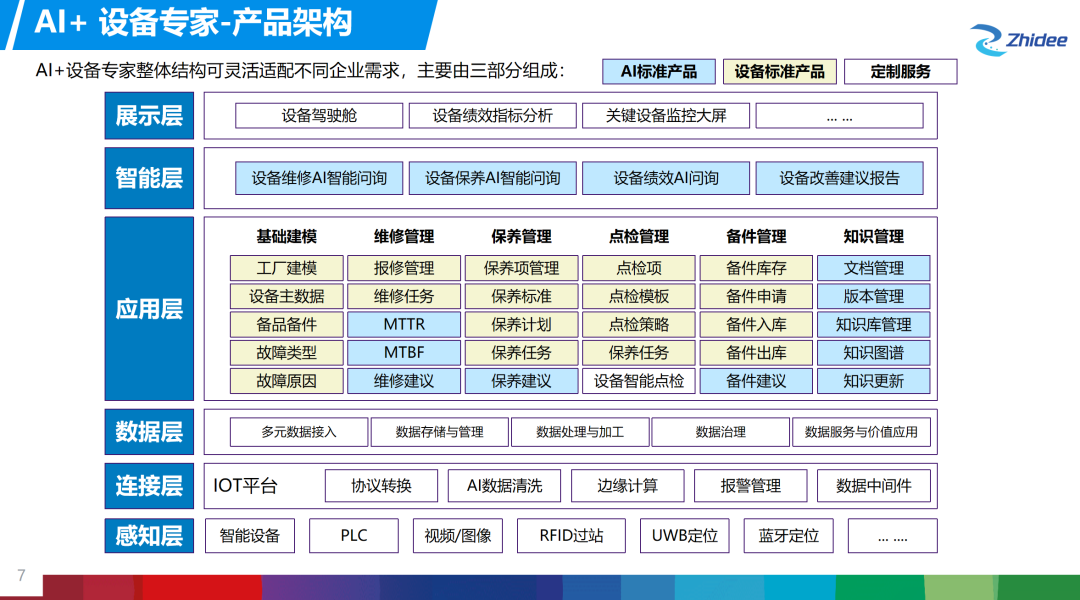Click the AI数据清洗 box
The height and width of the screenshot is (600, 1080).
(504, 486)
